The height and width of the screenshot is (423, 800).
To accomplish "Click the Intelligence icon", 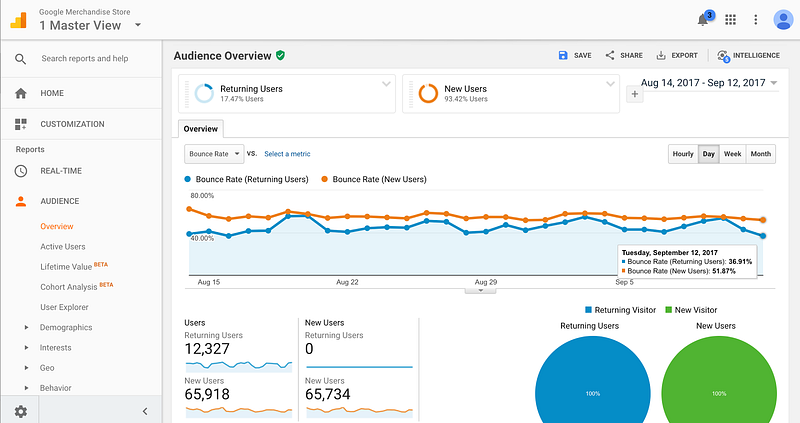I will [x=723, y=56].
